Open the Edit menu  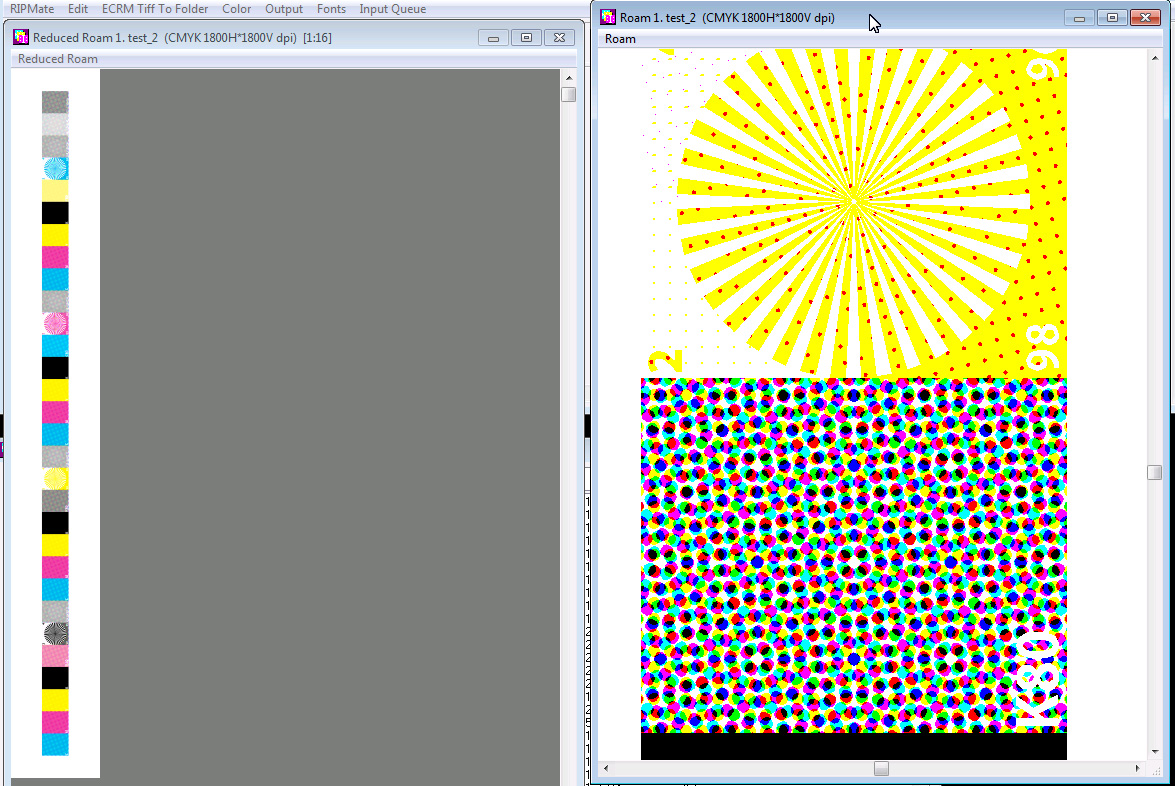pos(77,9)
